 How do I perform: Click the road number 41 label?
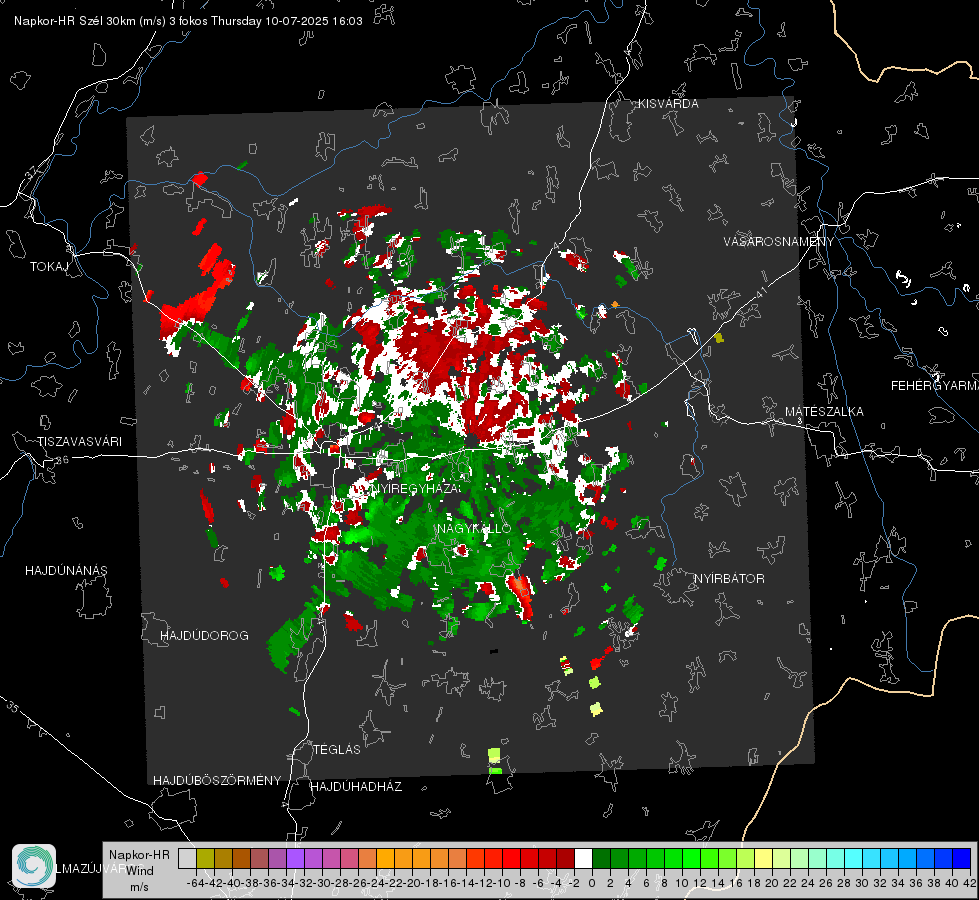click(761, 292)
